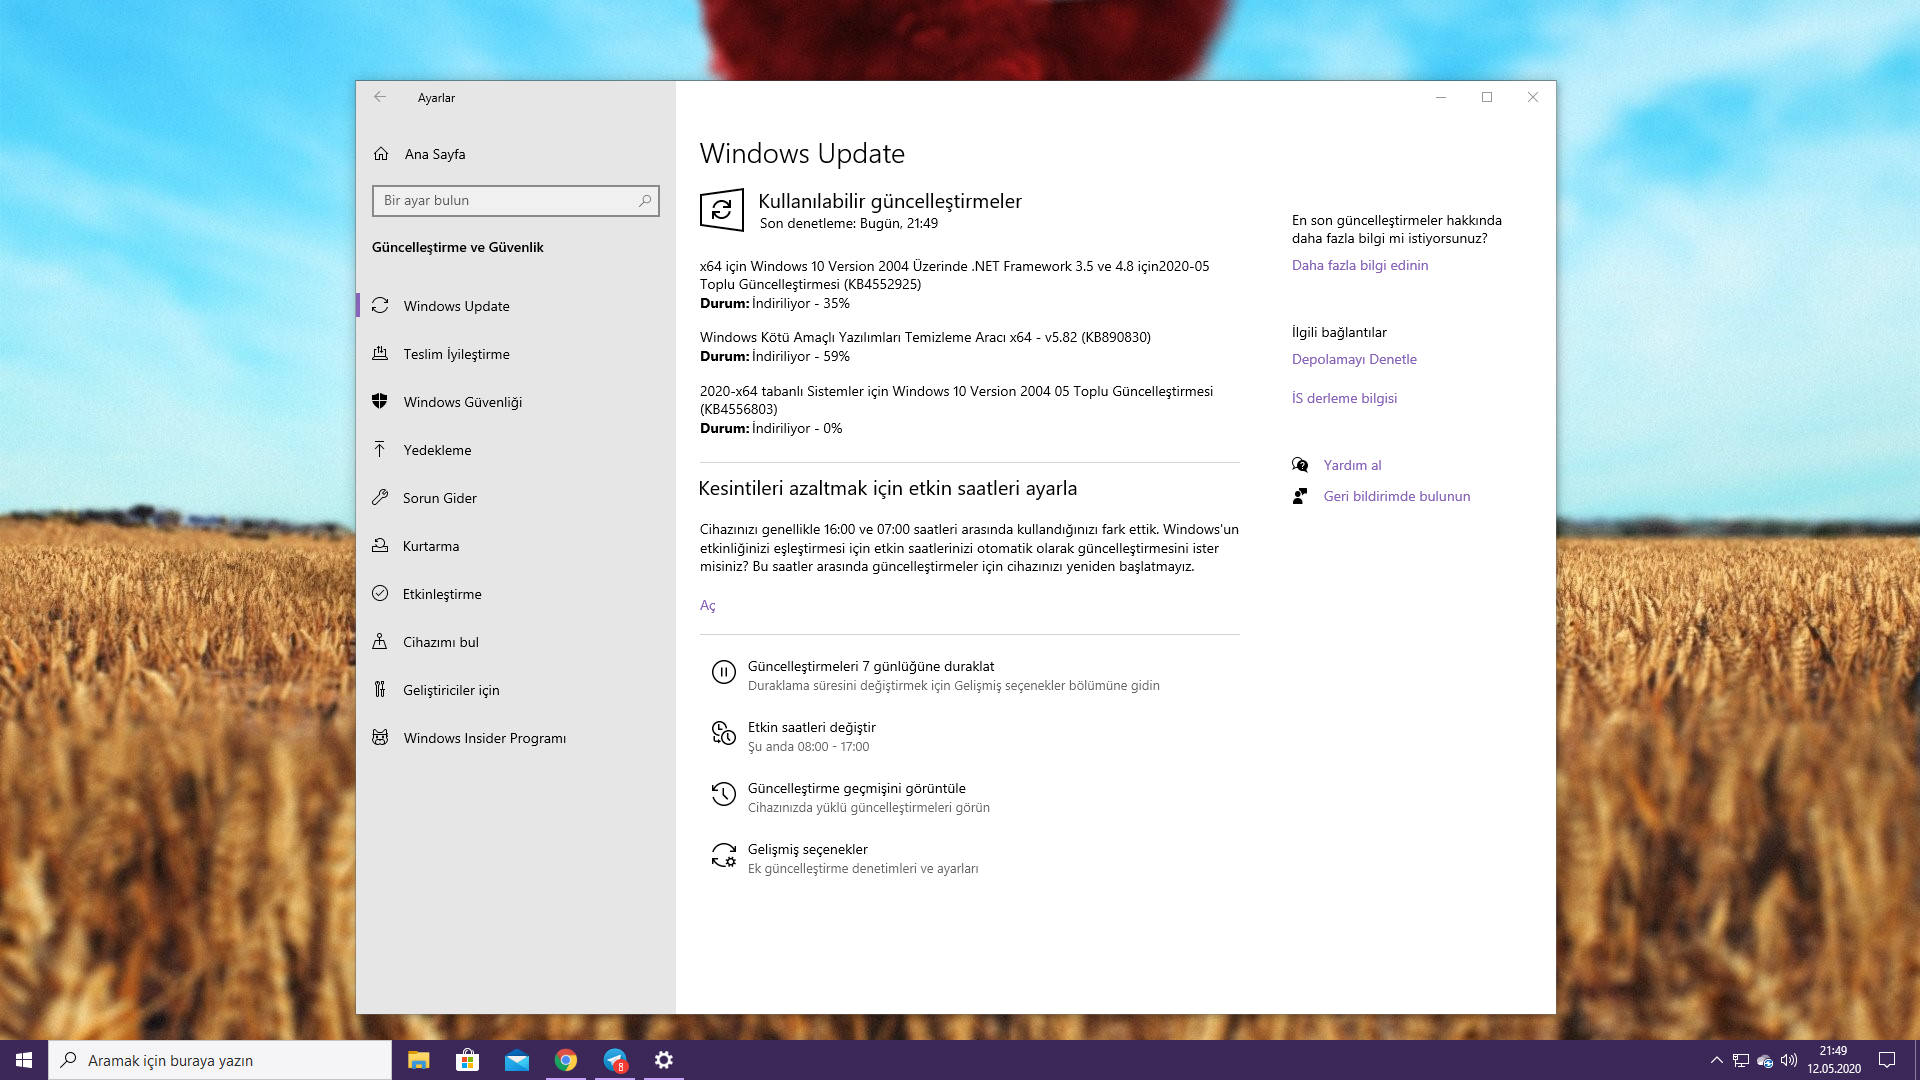This screenshot has width=1920, height=1080.
Task: Open Google Chrome from the taskbar
Action: (x=566, y=1060)
